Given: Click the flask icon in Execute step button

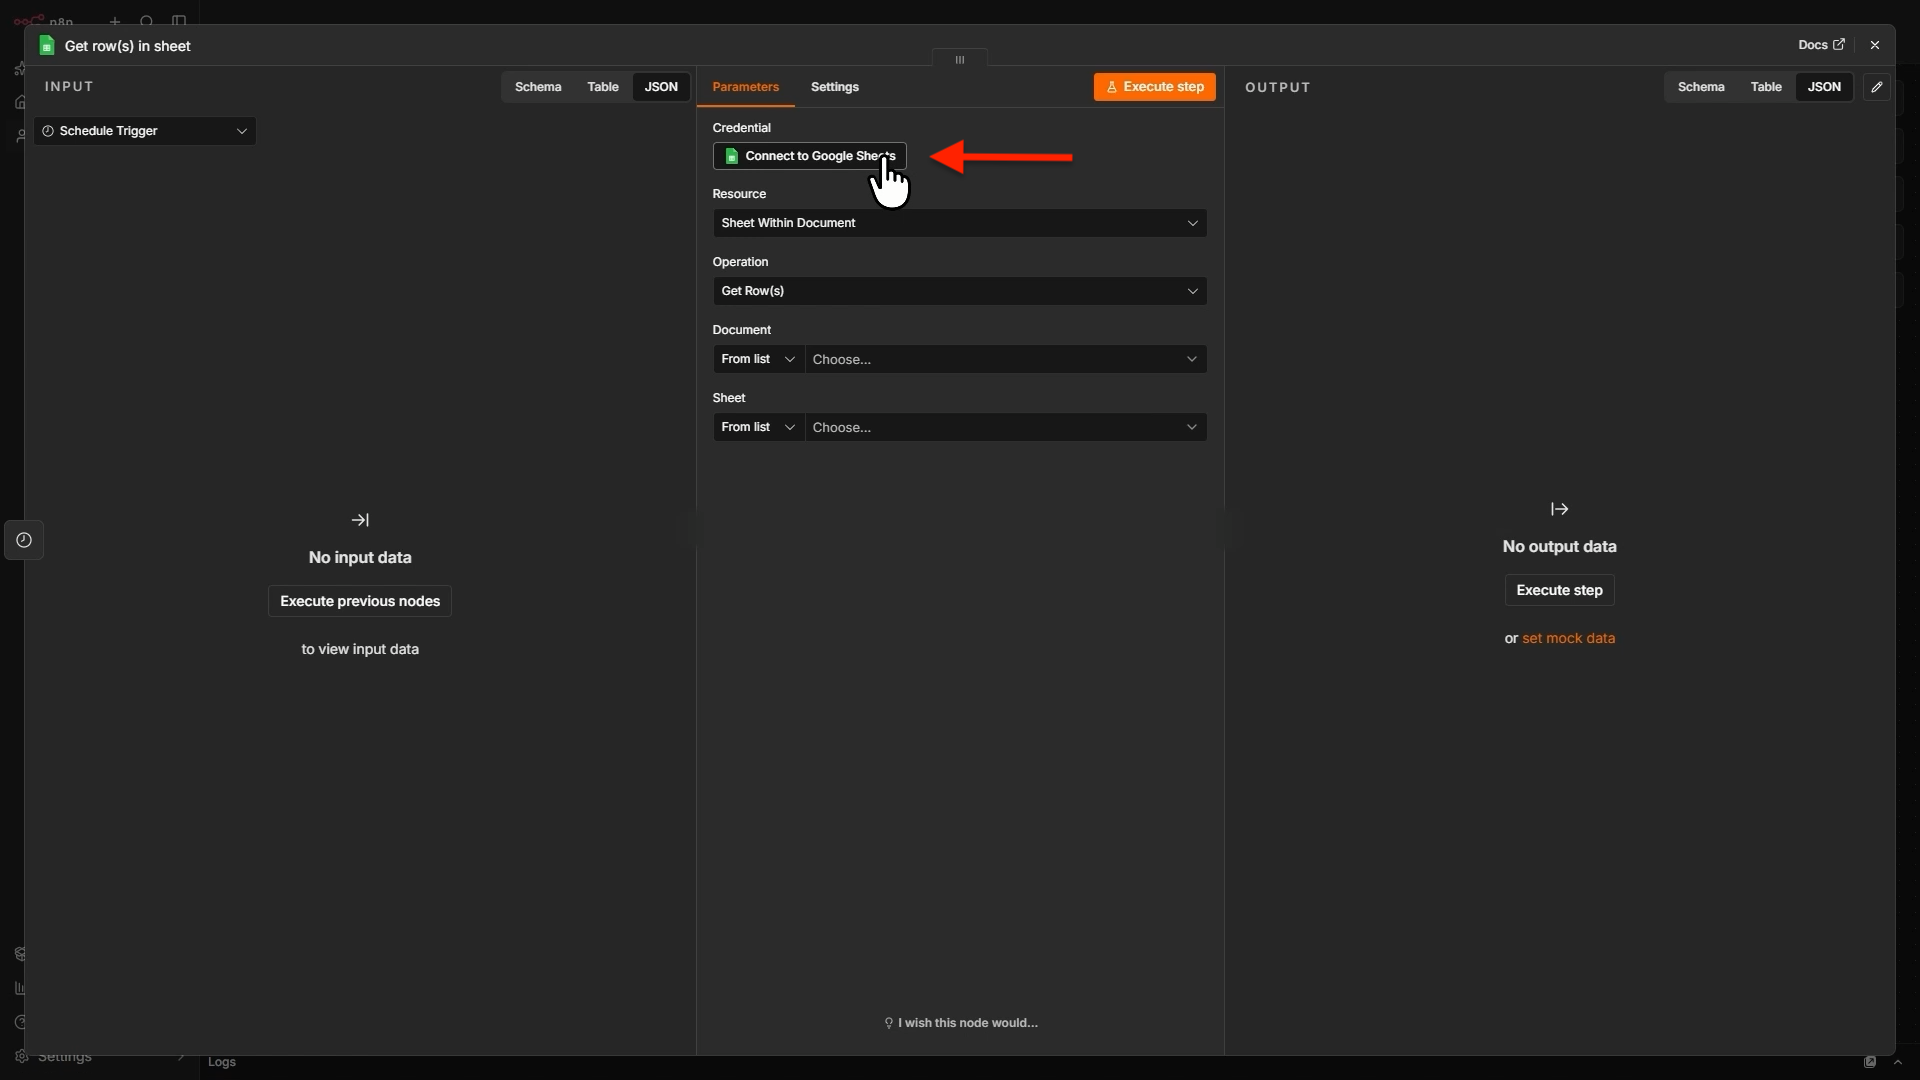Looking at the screenshot, I should [1111, 87].
